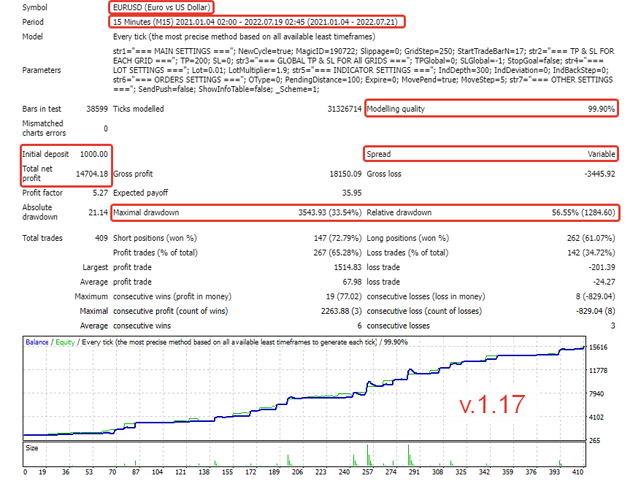Click Maximal drawdown value 3543.93 (33.54%)
The width and height of the screenshot is (640, 480).
point(330,213)
